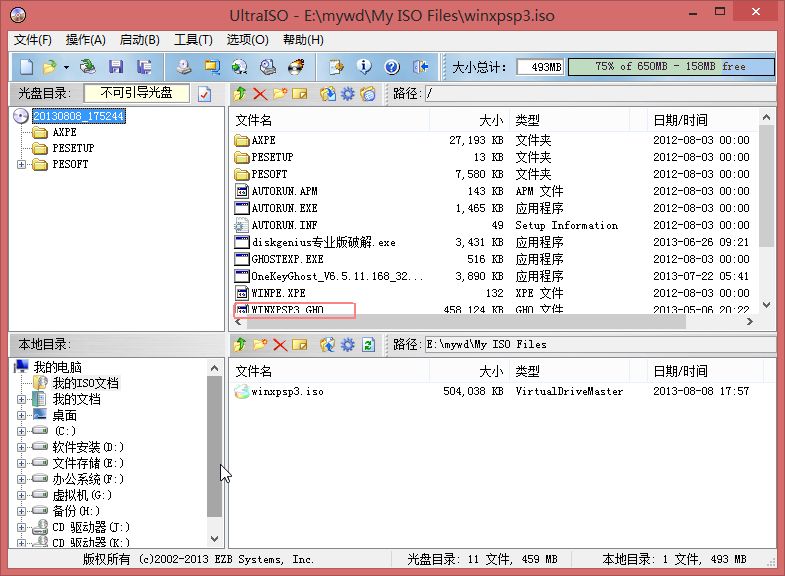Screen dimensions: 785x576
Task: Click the Exit door icon
Action: click(x=420, y=67)
